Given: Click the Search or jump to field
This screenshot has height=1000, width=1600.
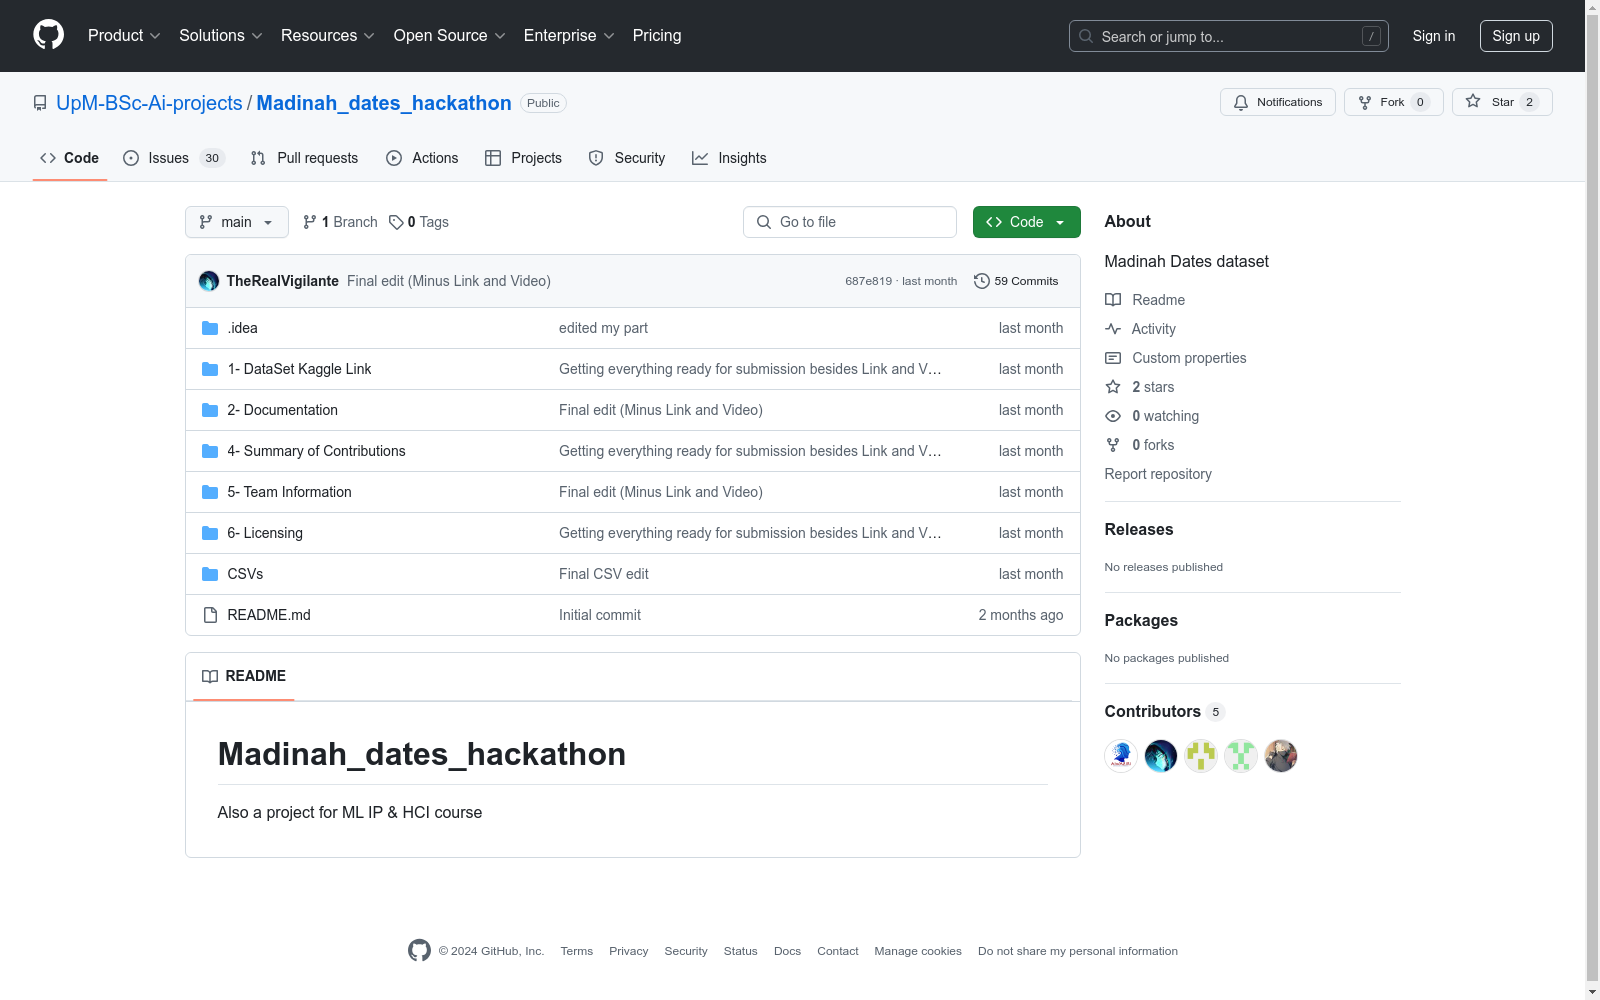Looking at the screenshot, I should coord(1229,36).
